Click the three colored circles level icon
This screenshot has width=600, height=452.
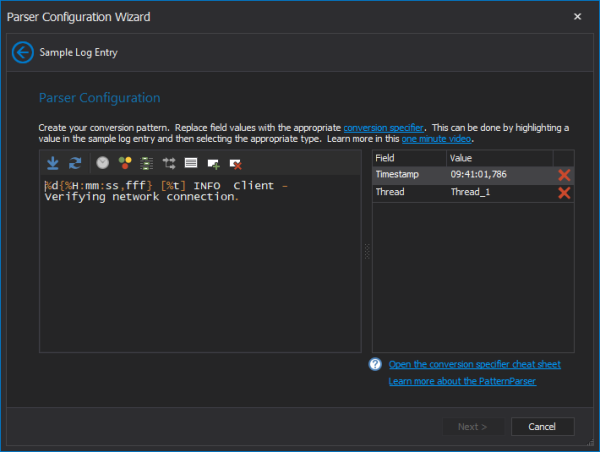point(125,163)
